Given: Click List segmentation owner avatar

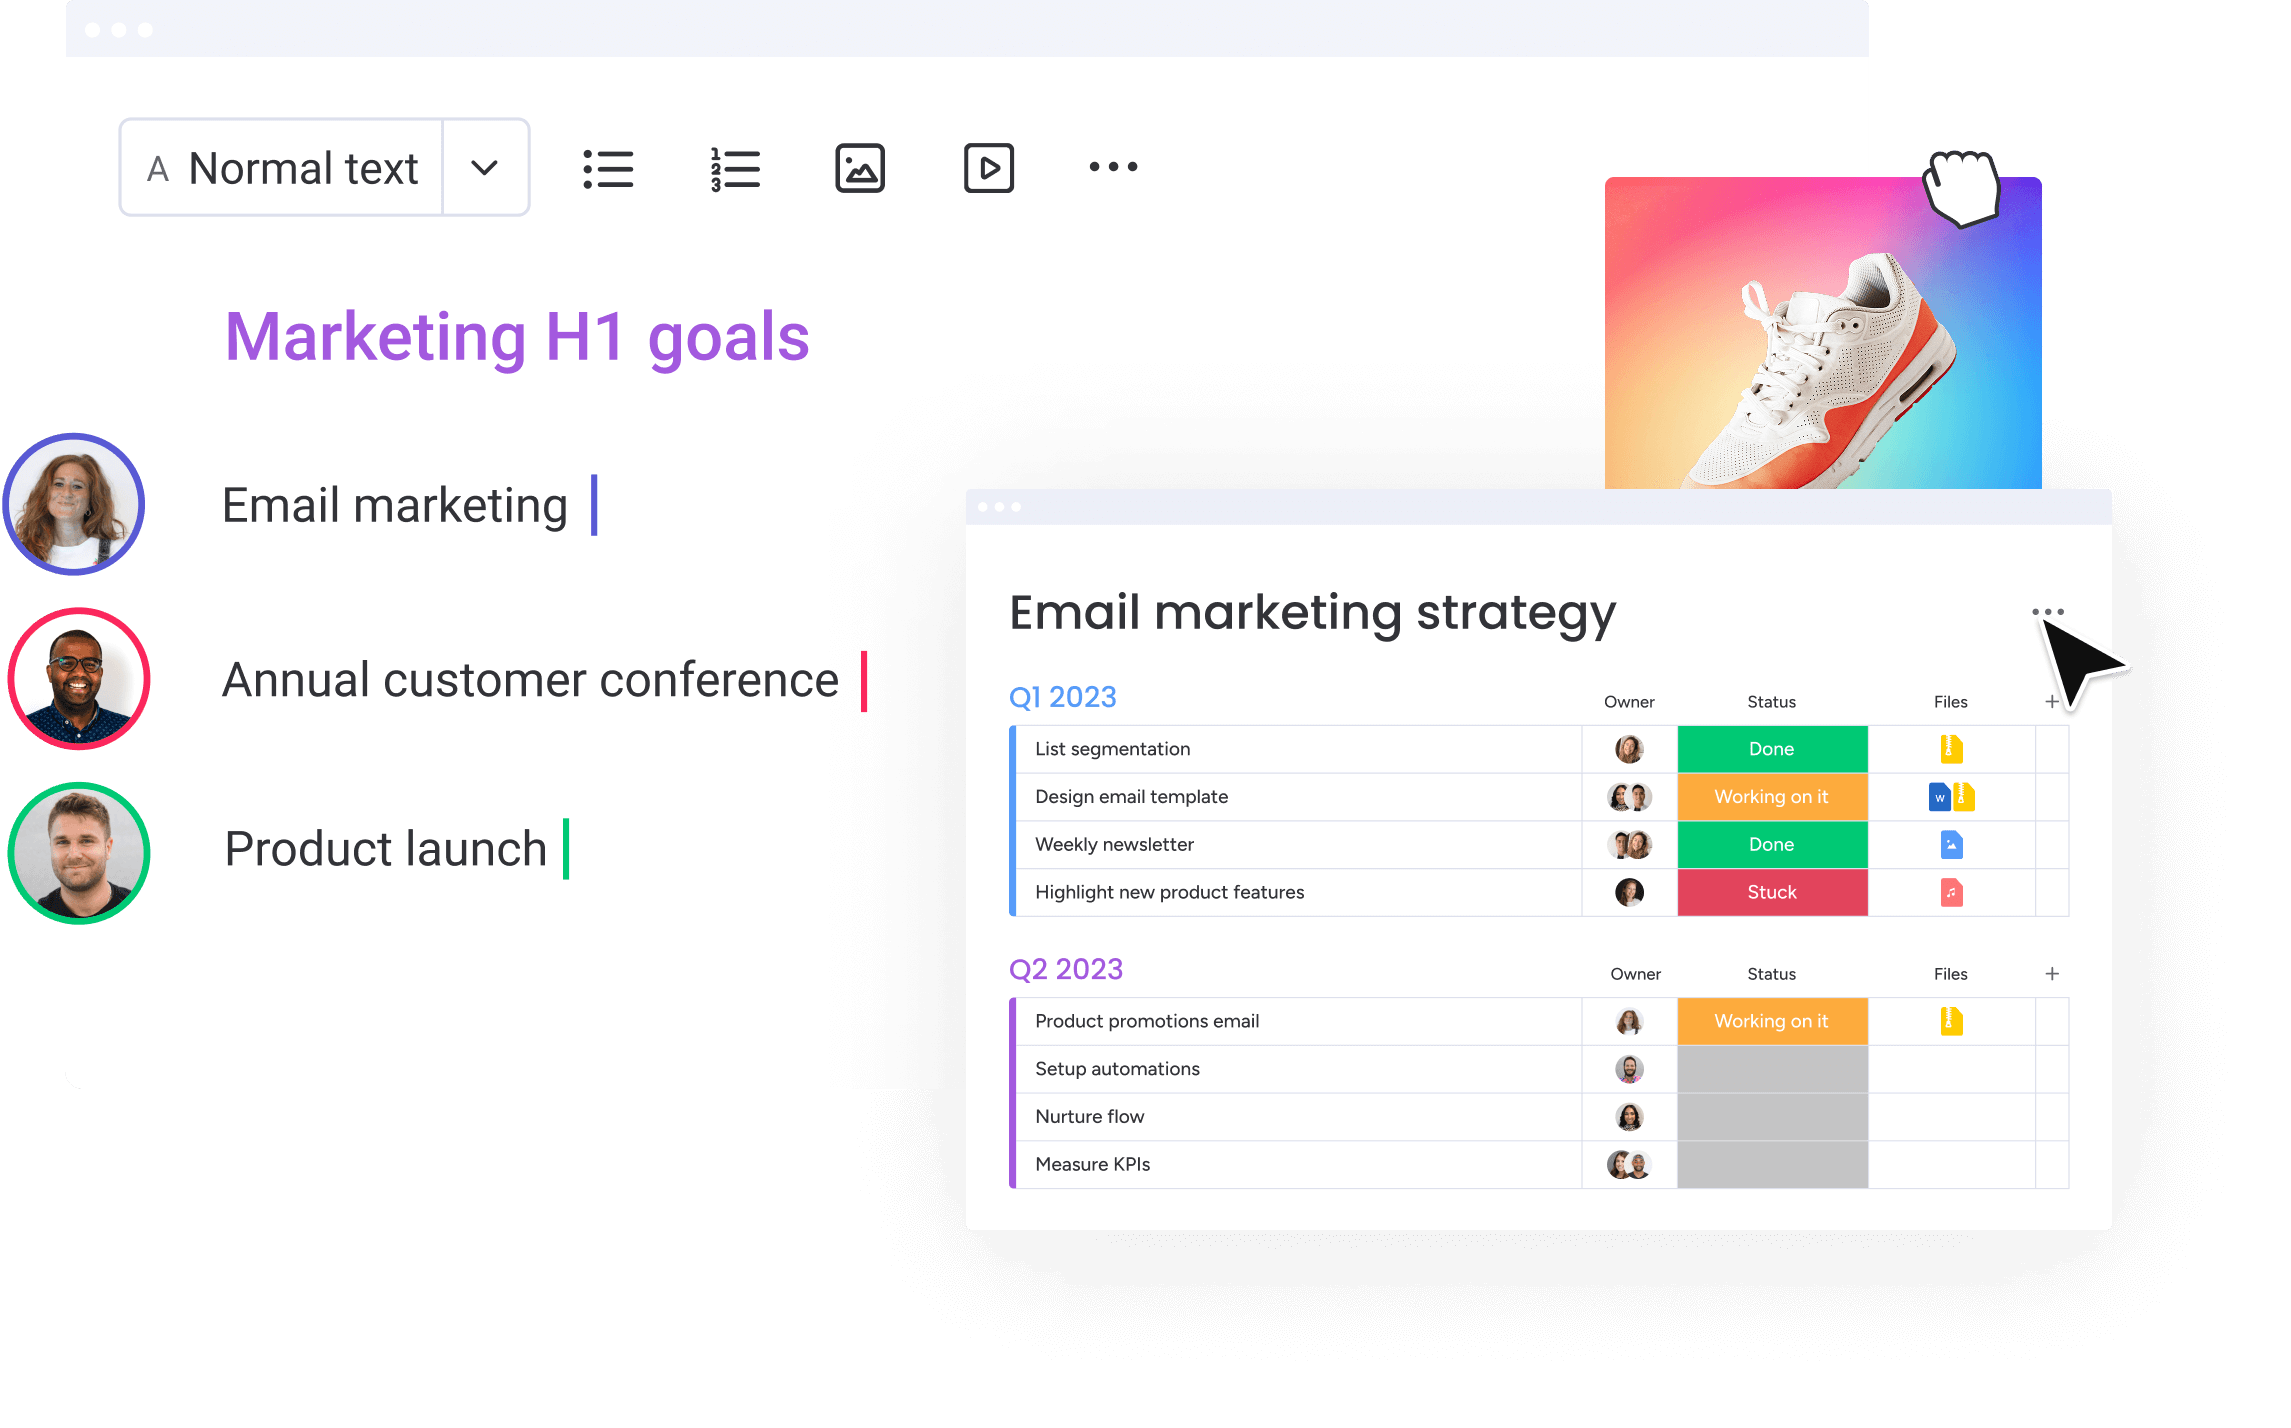Looking at the screenshot, I should (1629, 749).
